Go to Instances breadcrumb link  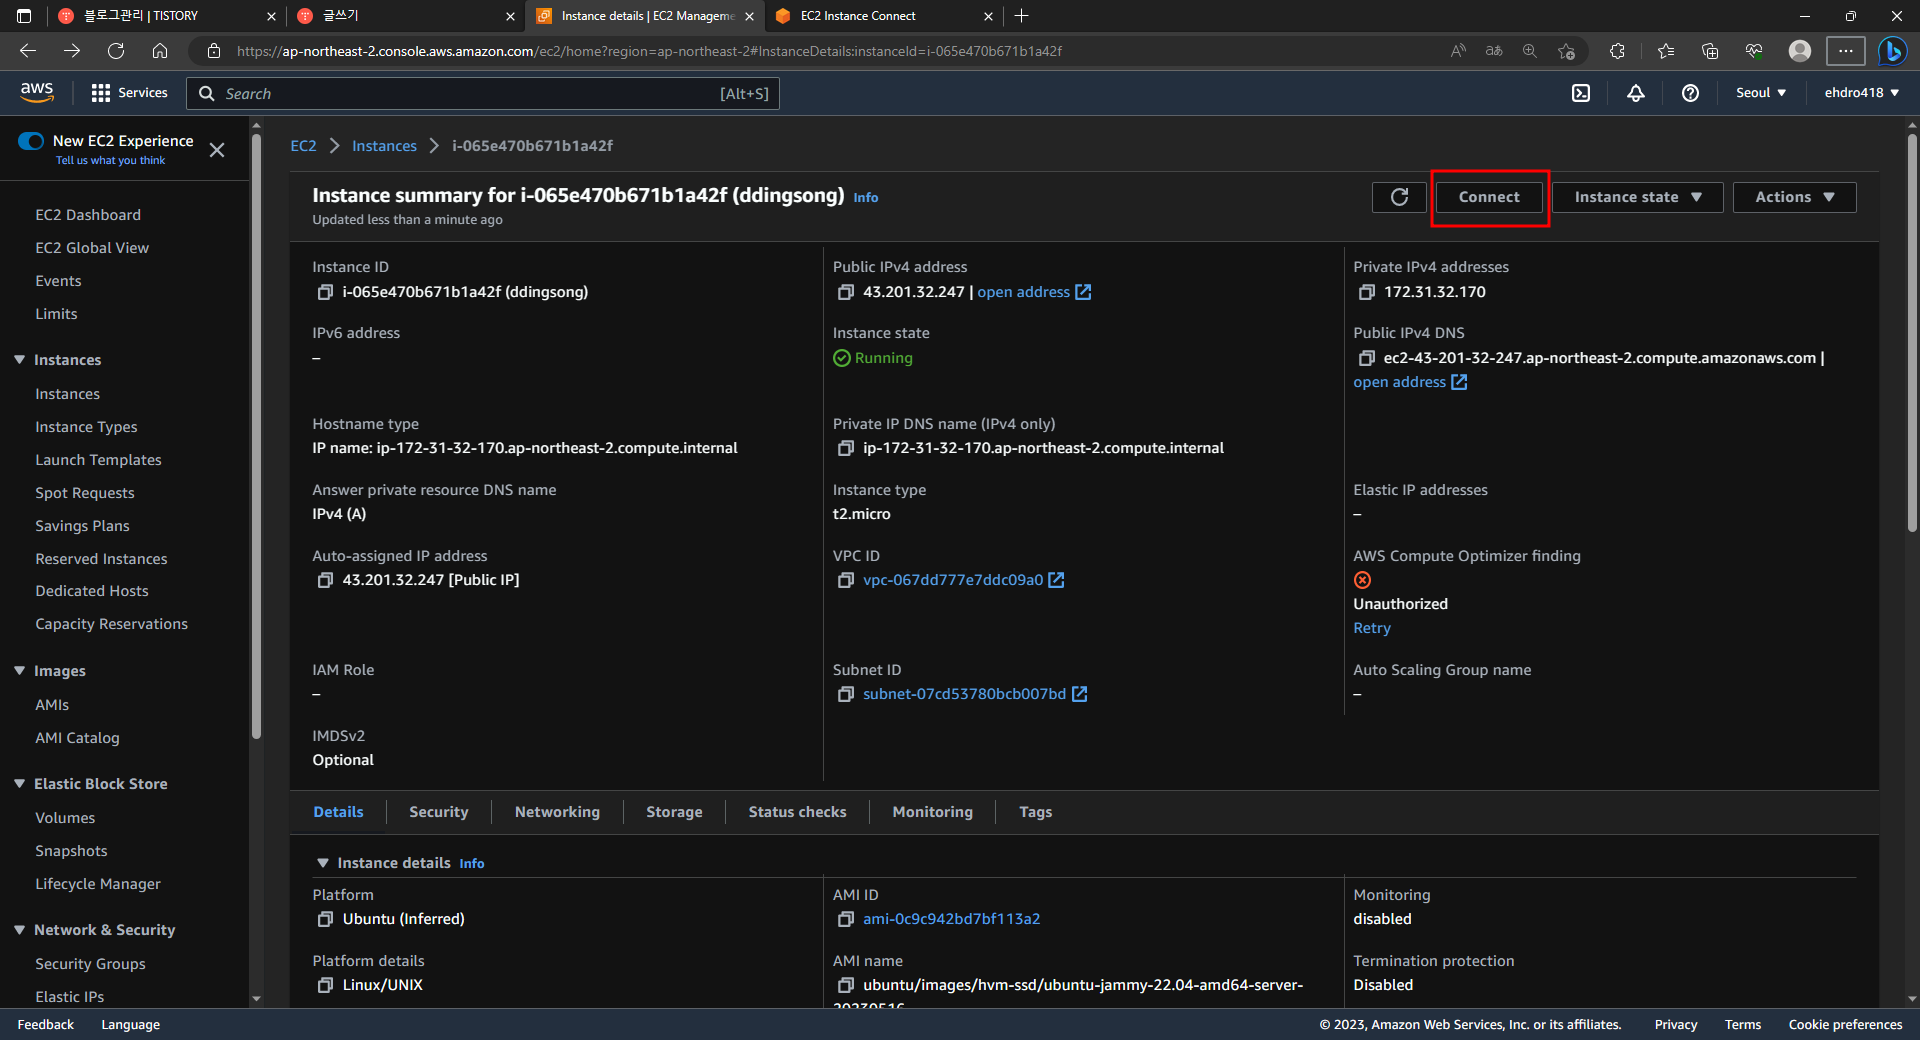[384, 146]
